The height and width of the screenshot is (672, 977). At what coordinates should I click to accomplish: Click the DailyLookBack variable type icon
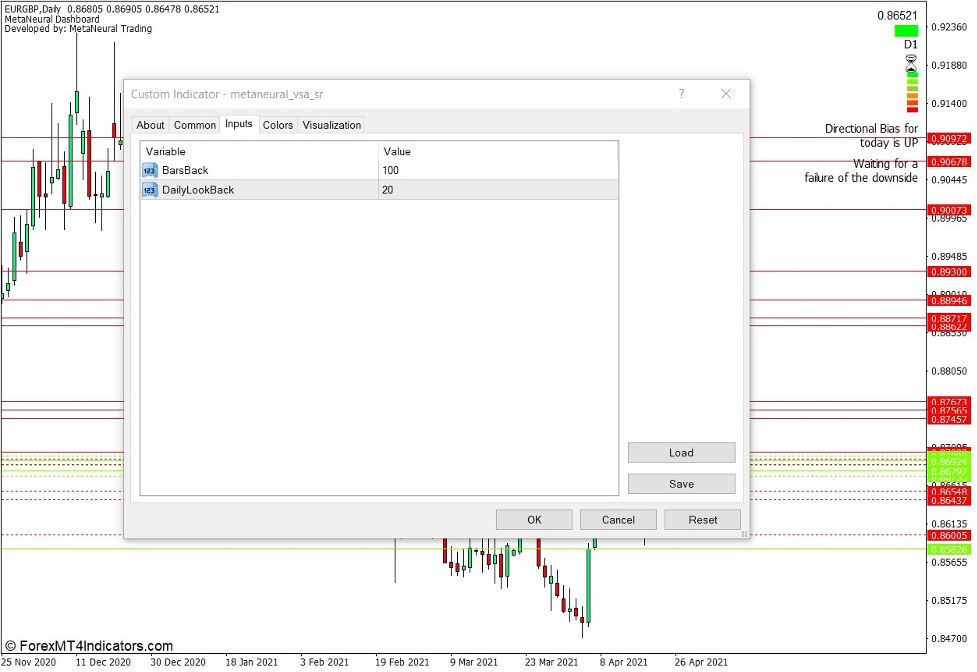coord(150,189)
